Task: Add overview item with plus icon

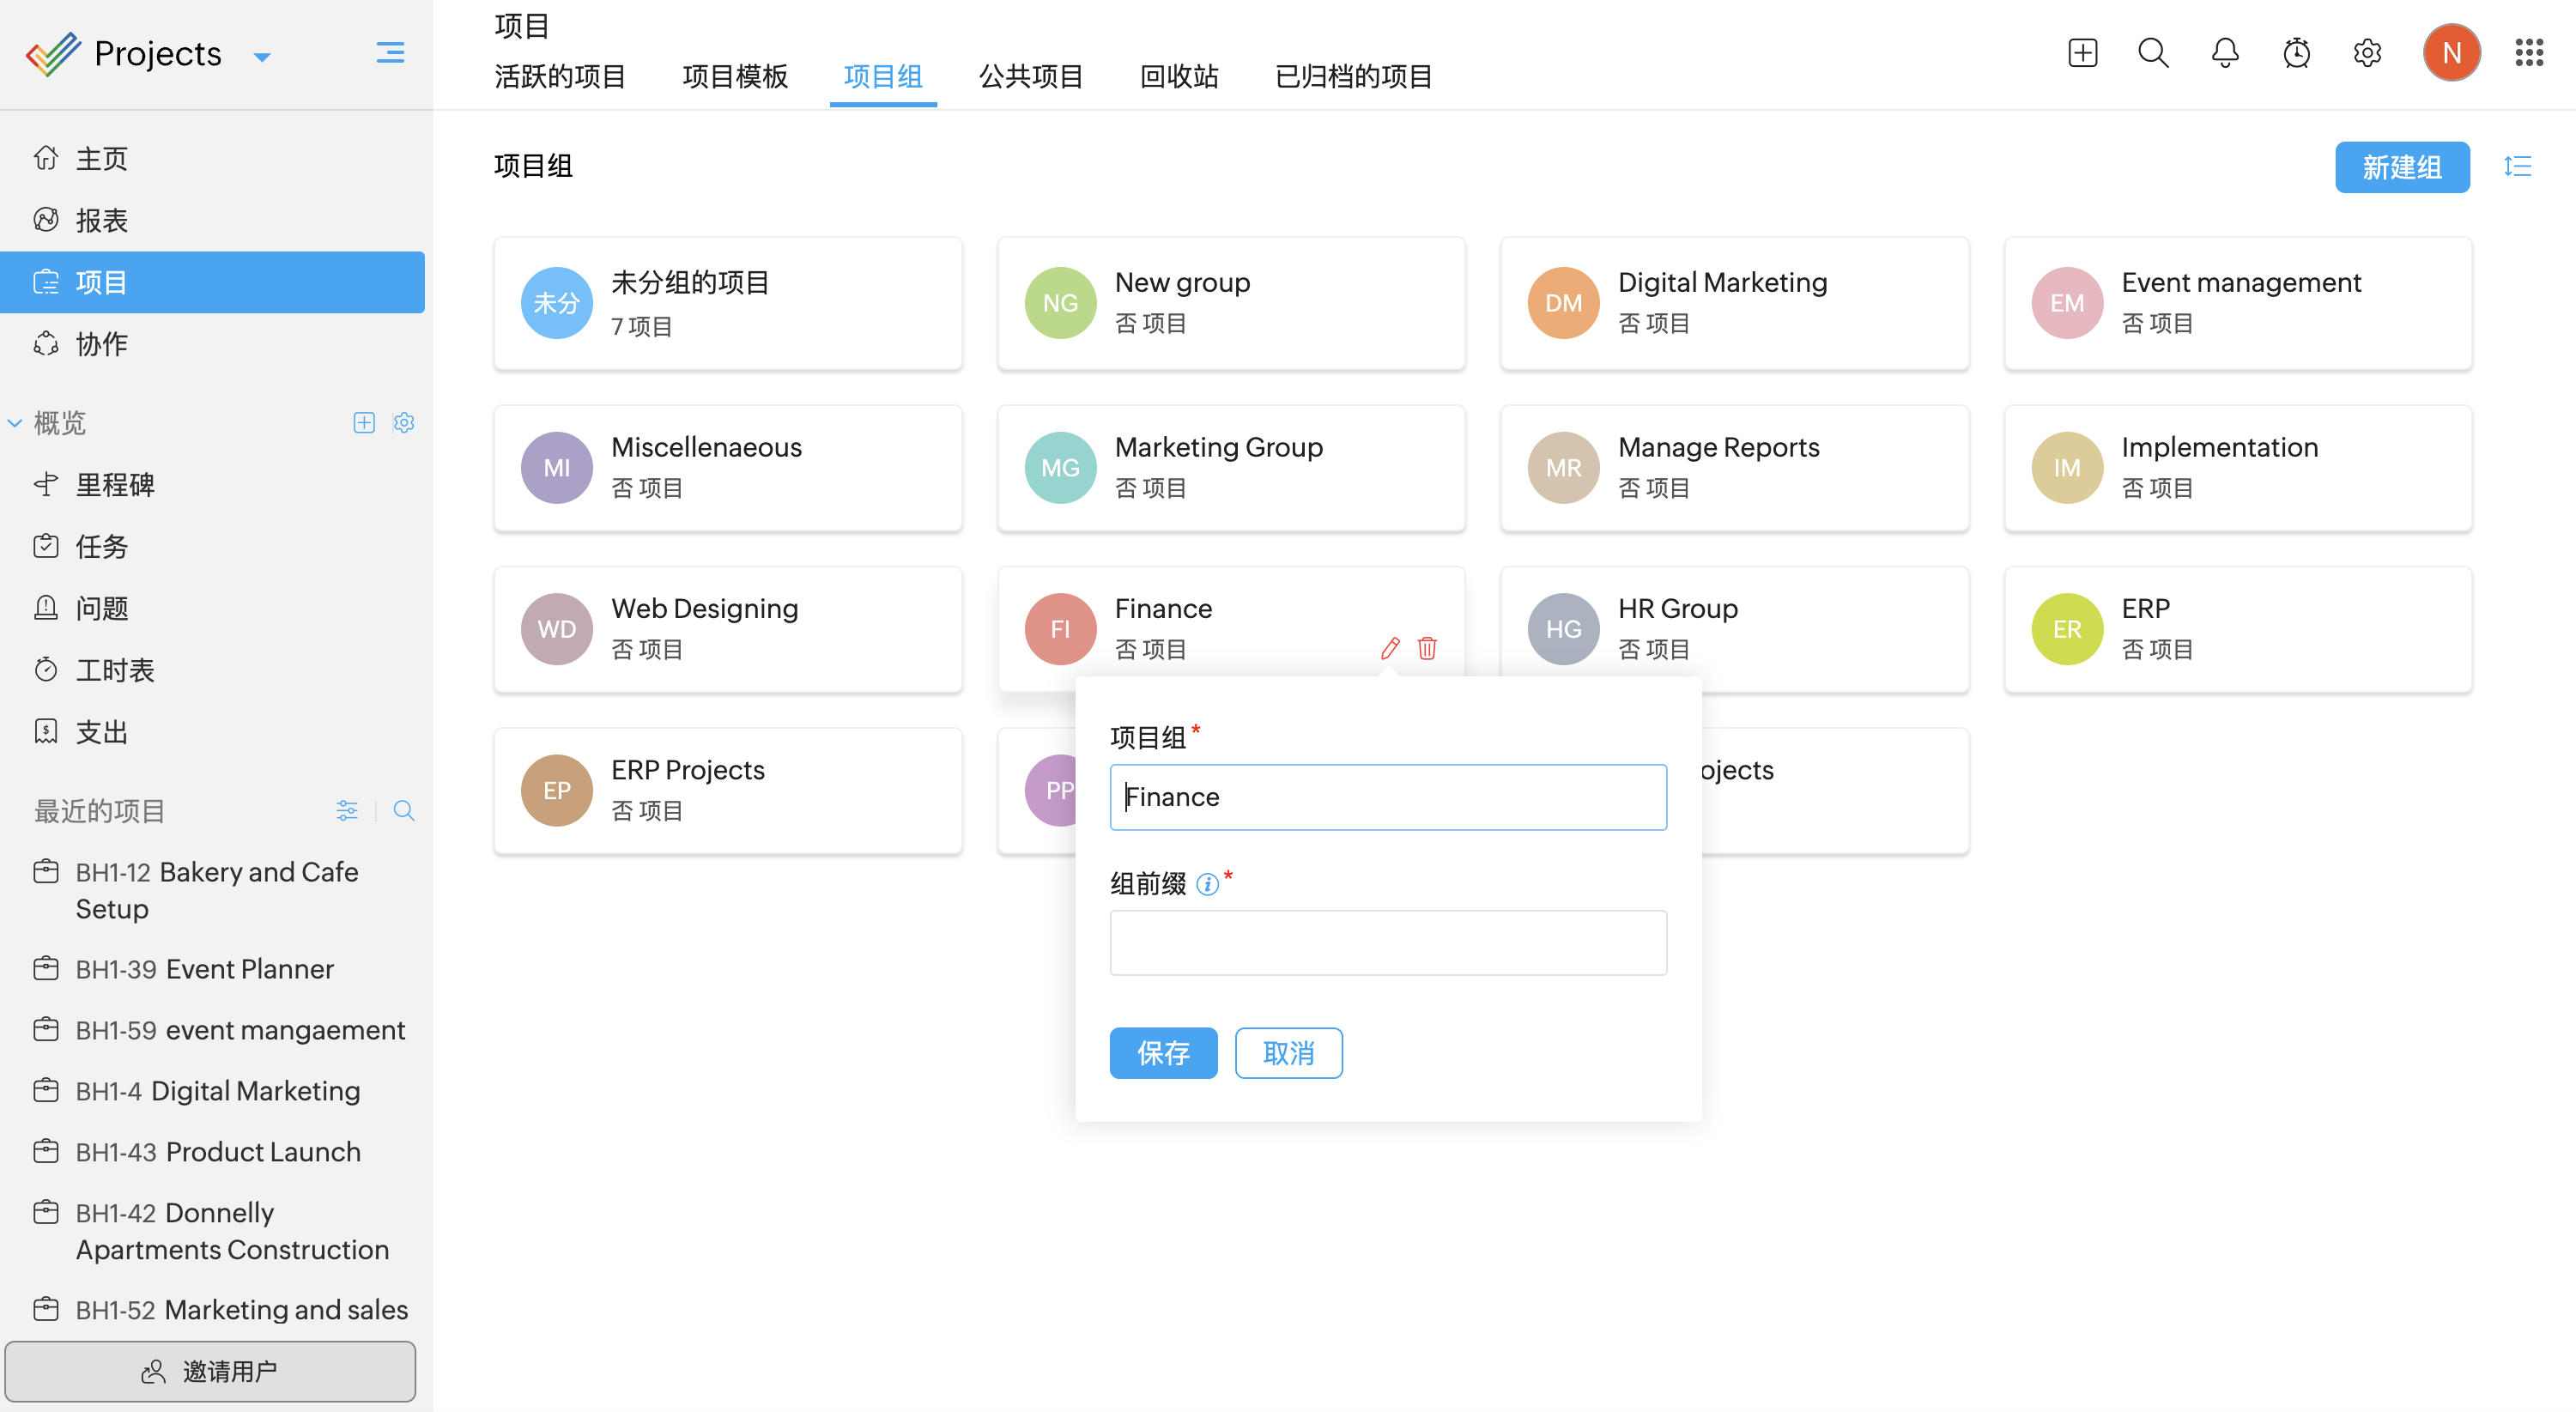Action: click(x=364, y=423)
